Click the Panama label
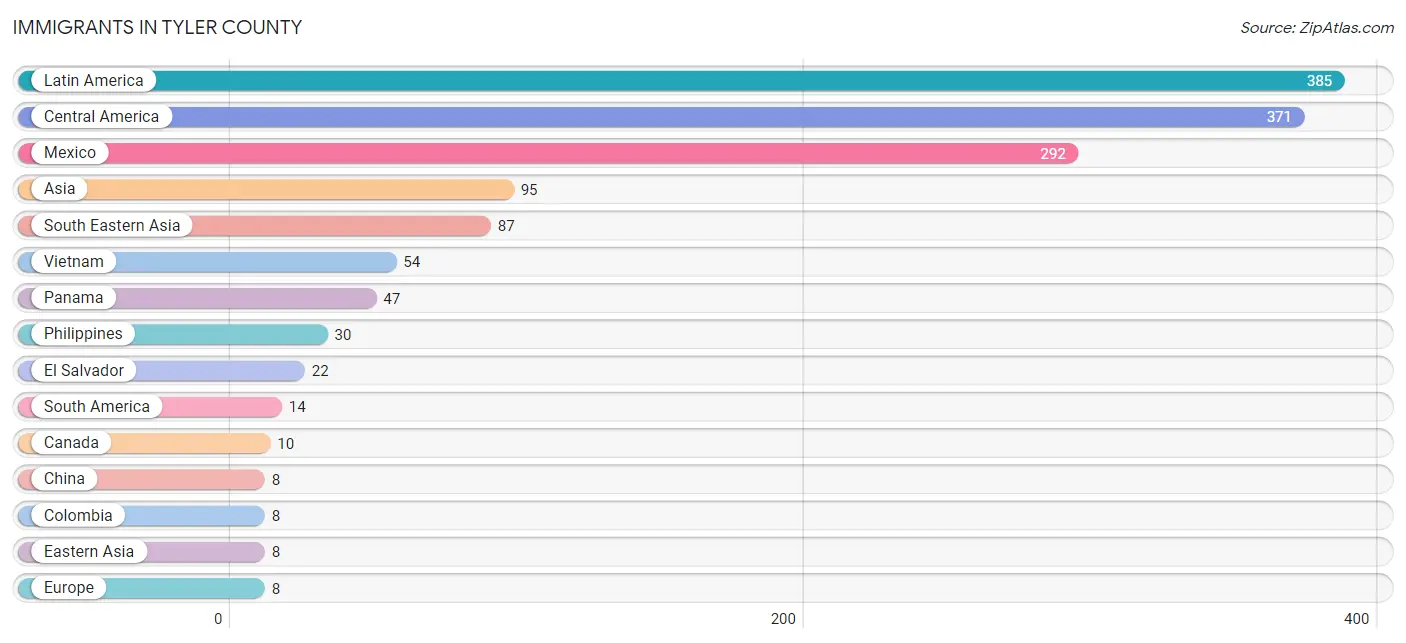Viewport: 1406px width, 643px height. (x=73, y=298)
